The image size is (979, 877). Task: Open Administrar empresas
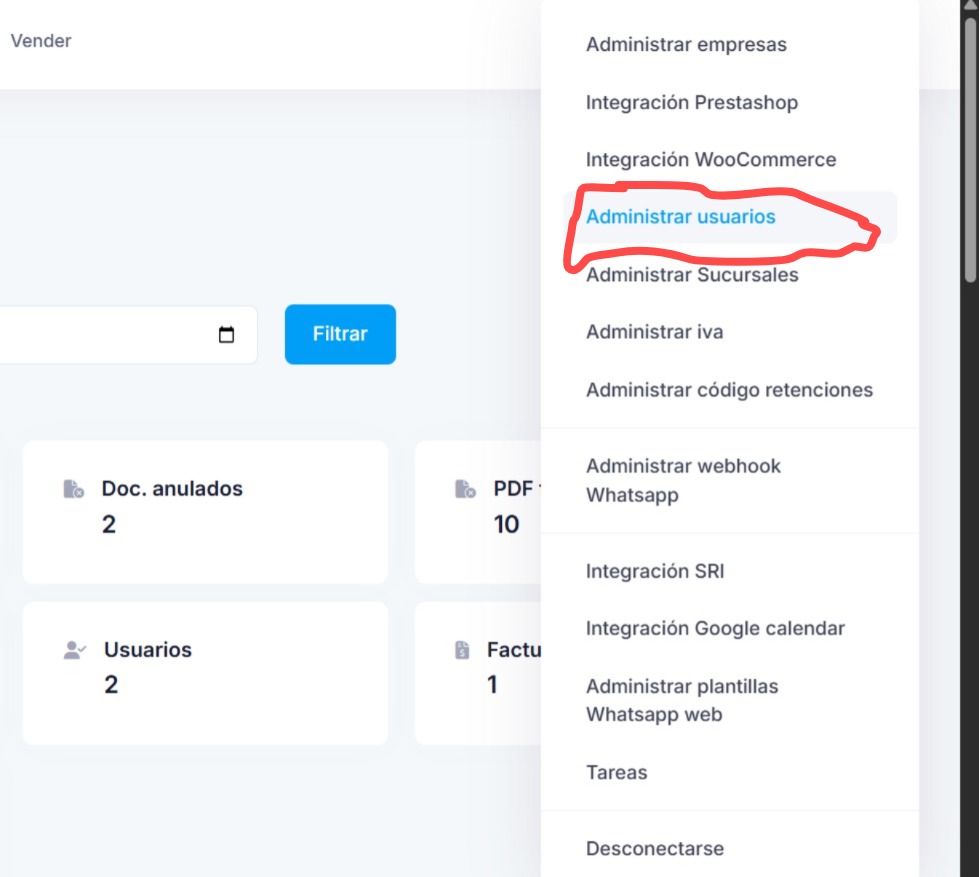(x=687, y=45)
